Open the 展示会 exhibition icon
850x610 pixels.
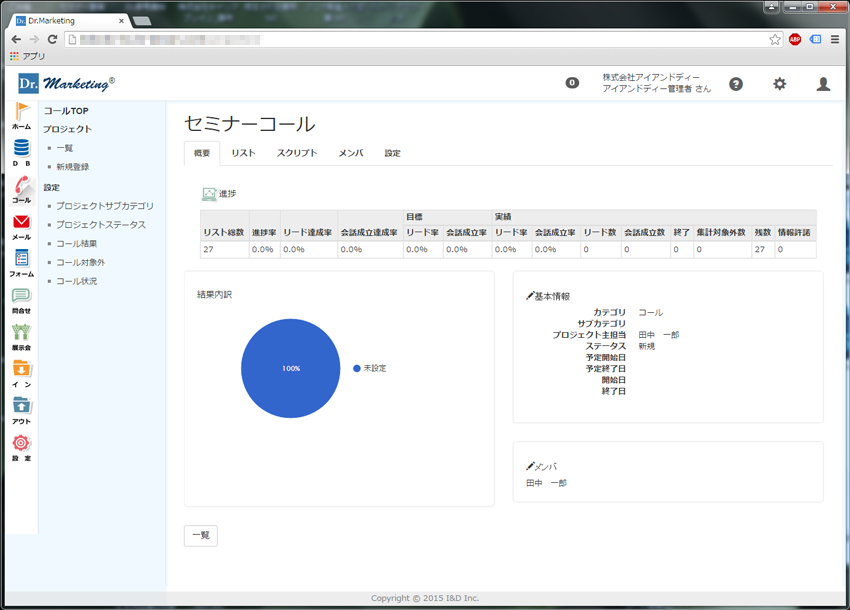21,334
